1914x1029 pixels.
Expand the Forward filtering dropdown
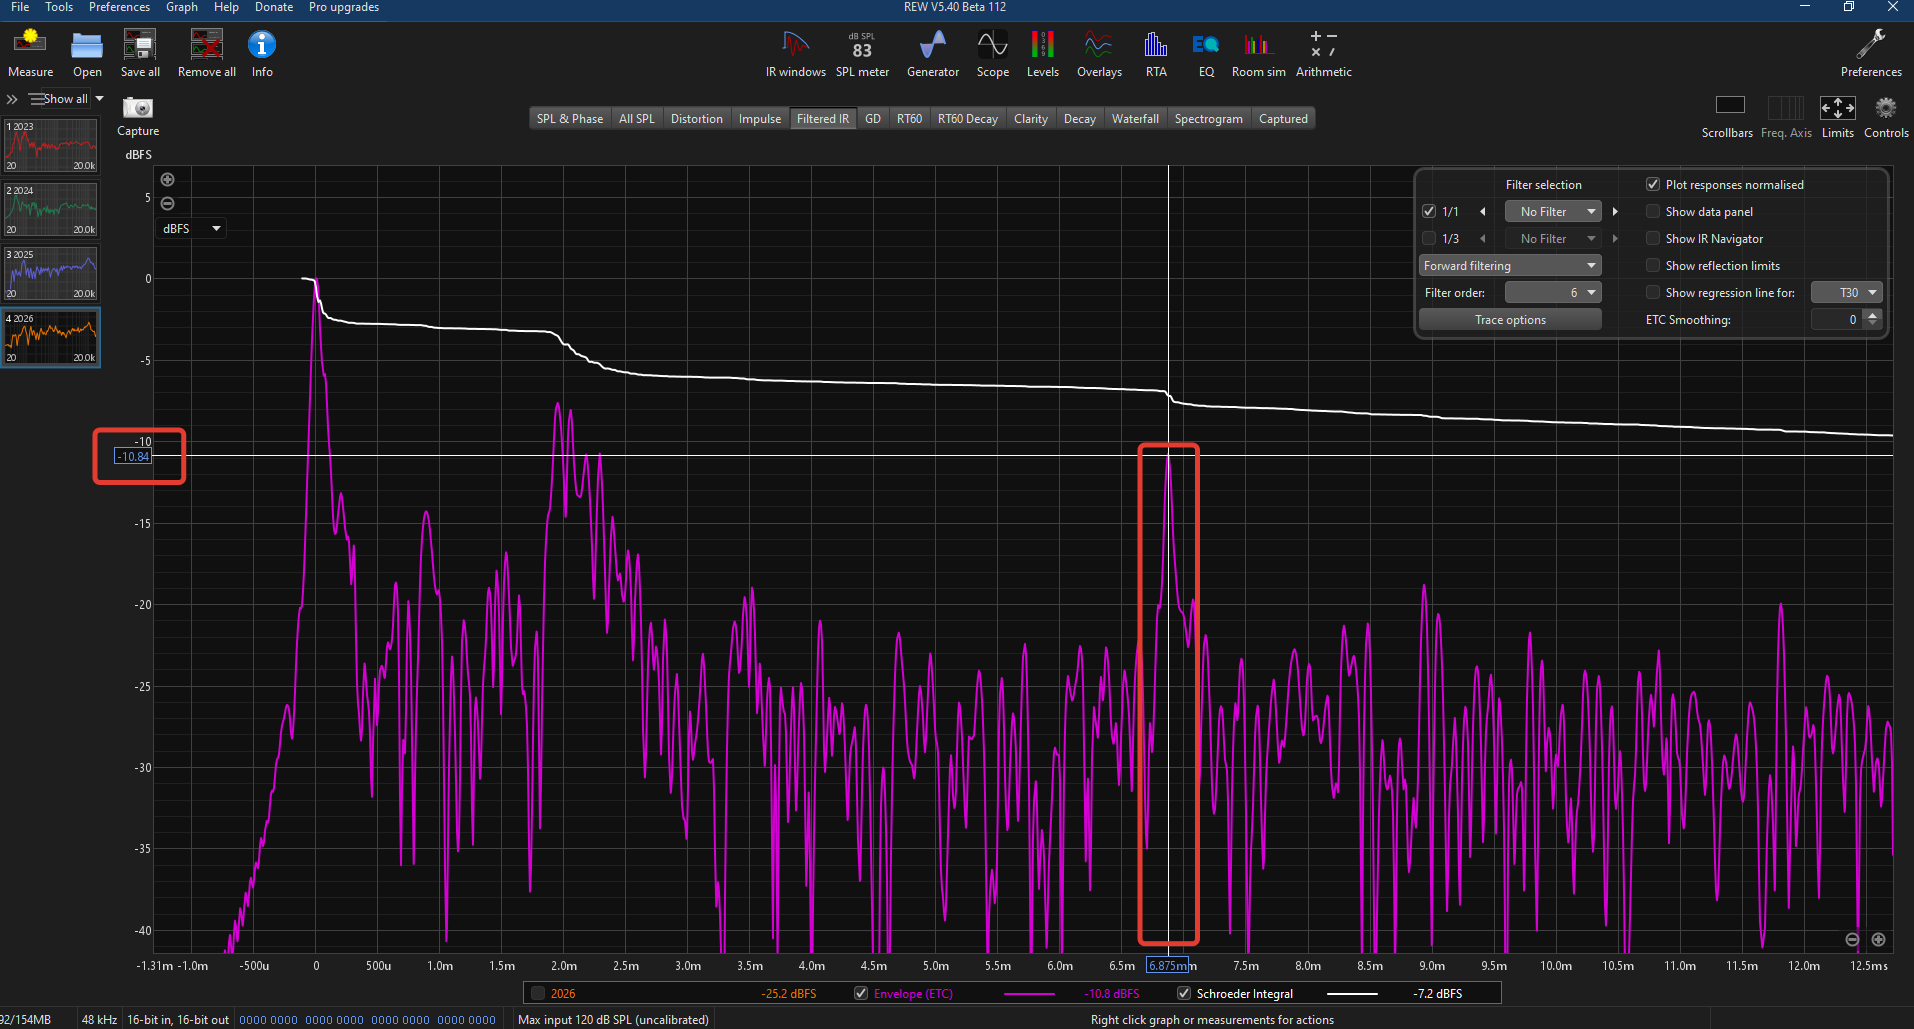1510,266
